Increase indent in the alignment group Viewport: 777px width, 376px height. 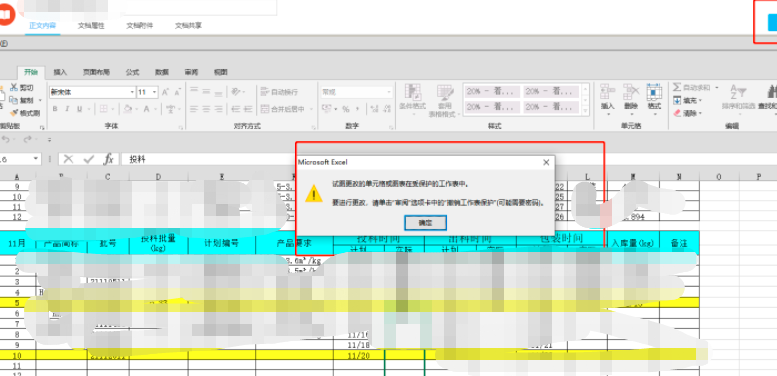point(248,109)
